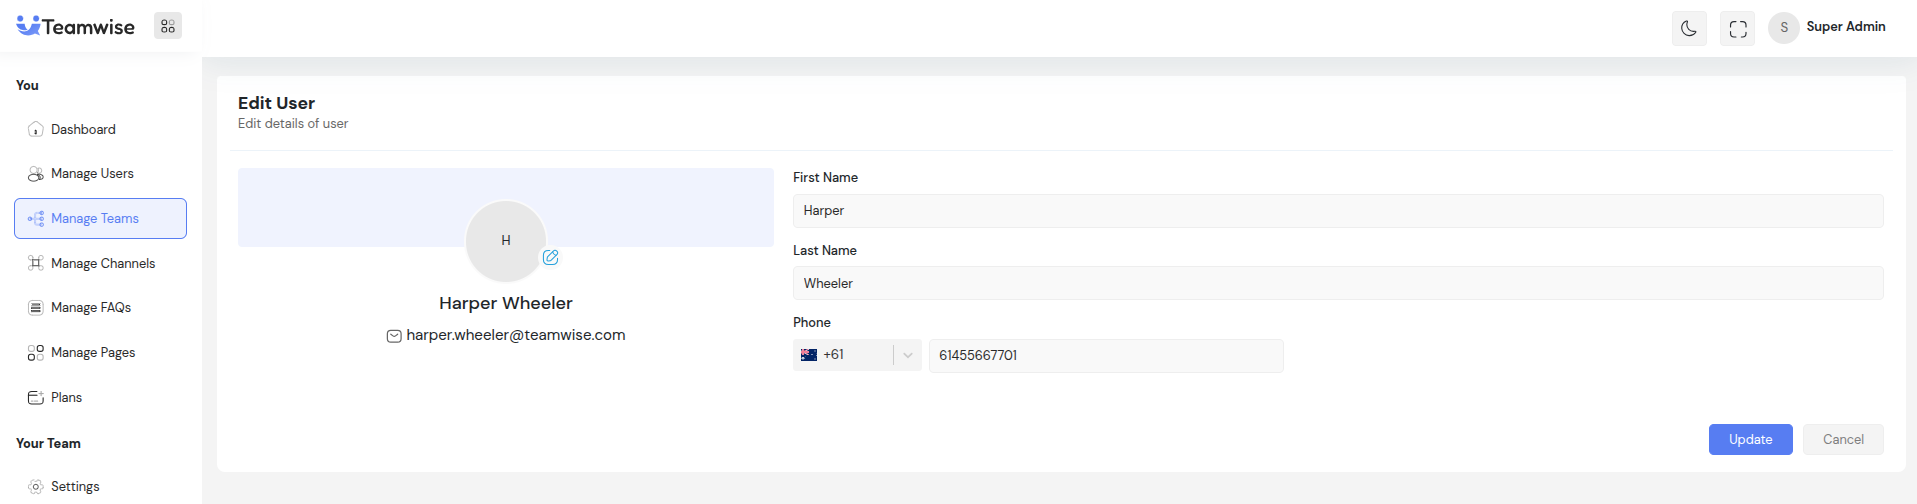
Task: Select Manage Teams sidebar item
Action: click(100, 219)
